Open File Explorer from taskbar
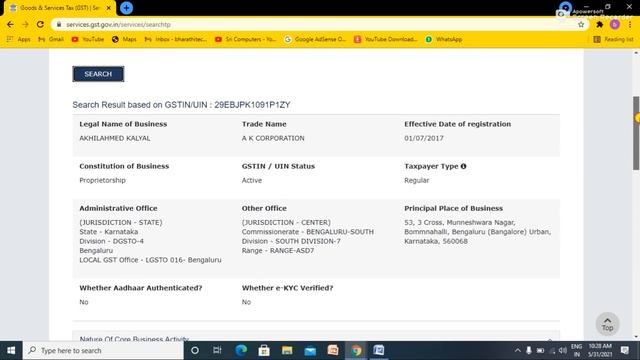This screenshot has width=640, height=360. pyautogui.click(x=287, y=350)
